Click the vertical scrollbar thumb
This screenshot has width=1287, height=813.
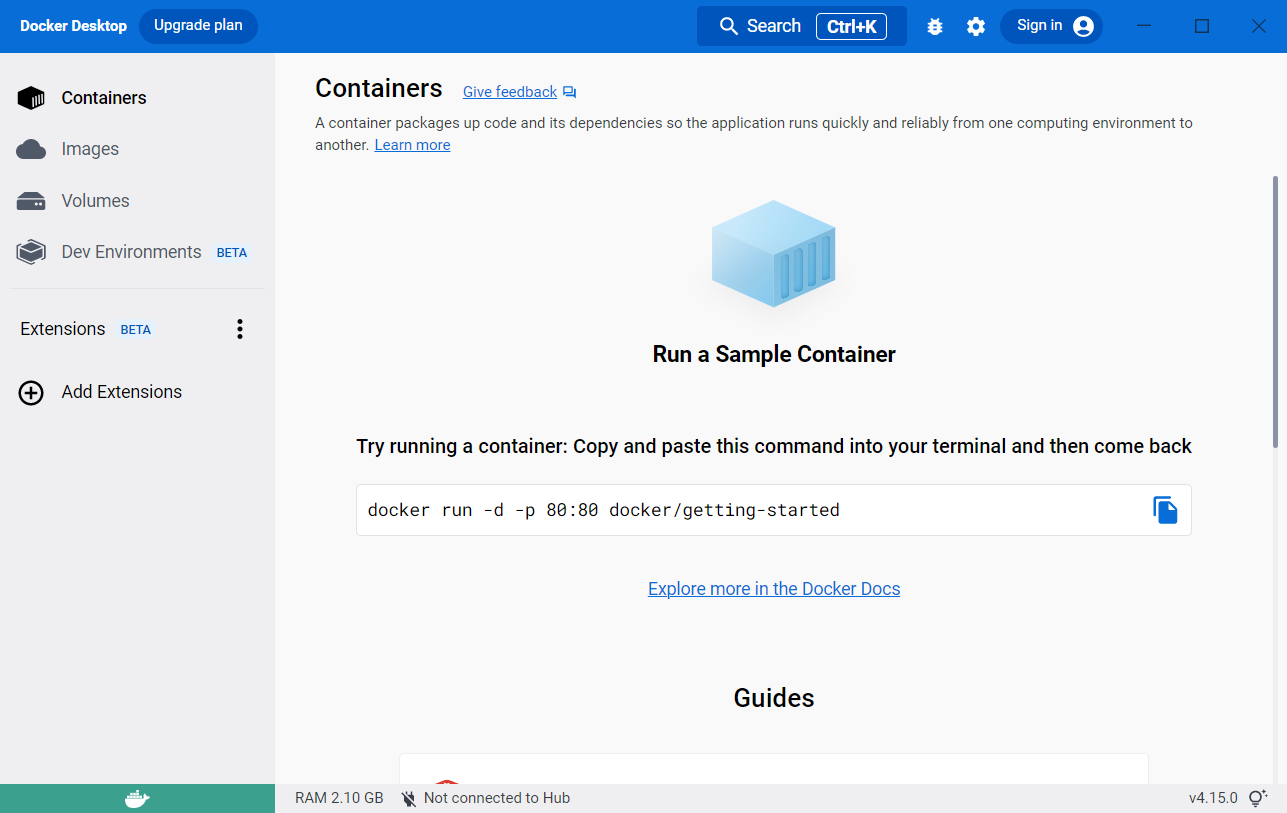click(x=1275, y=312)
